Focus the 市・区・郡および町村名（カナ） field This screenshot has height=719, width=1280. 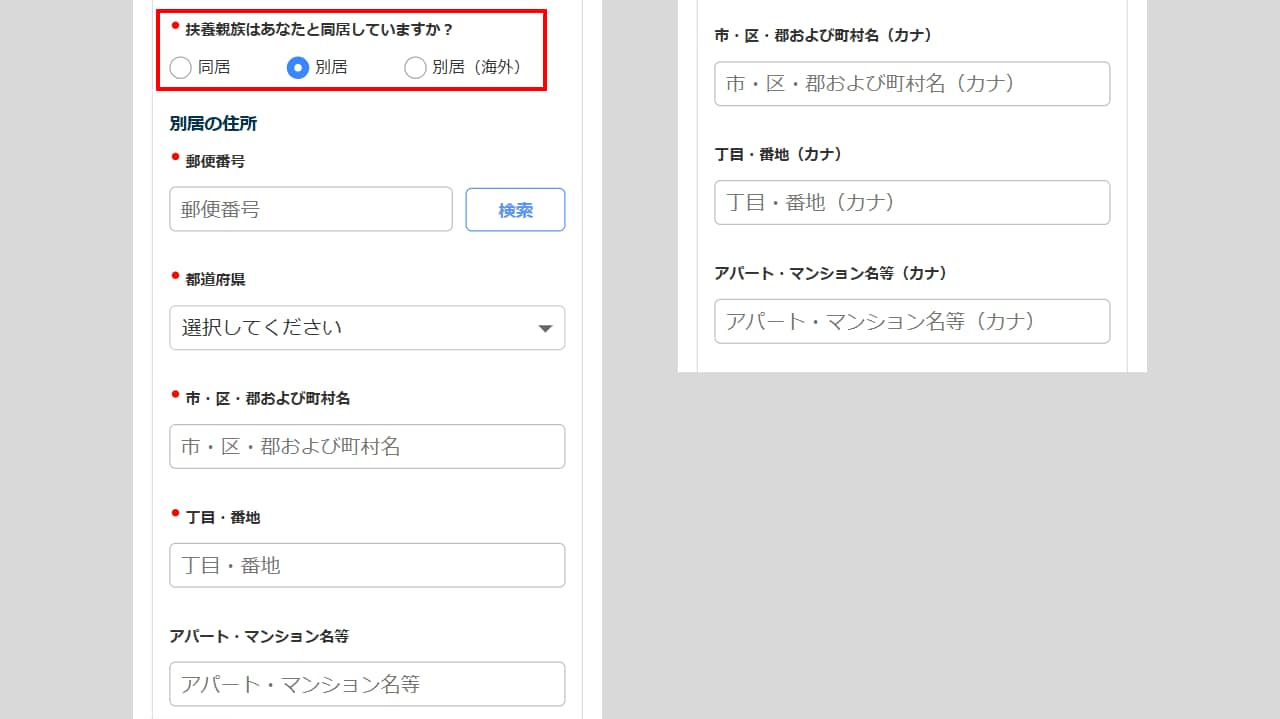tap(912, 84)
